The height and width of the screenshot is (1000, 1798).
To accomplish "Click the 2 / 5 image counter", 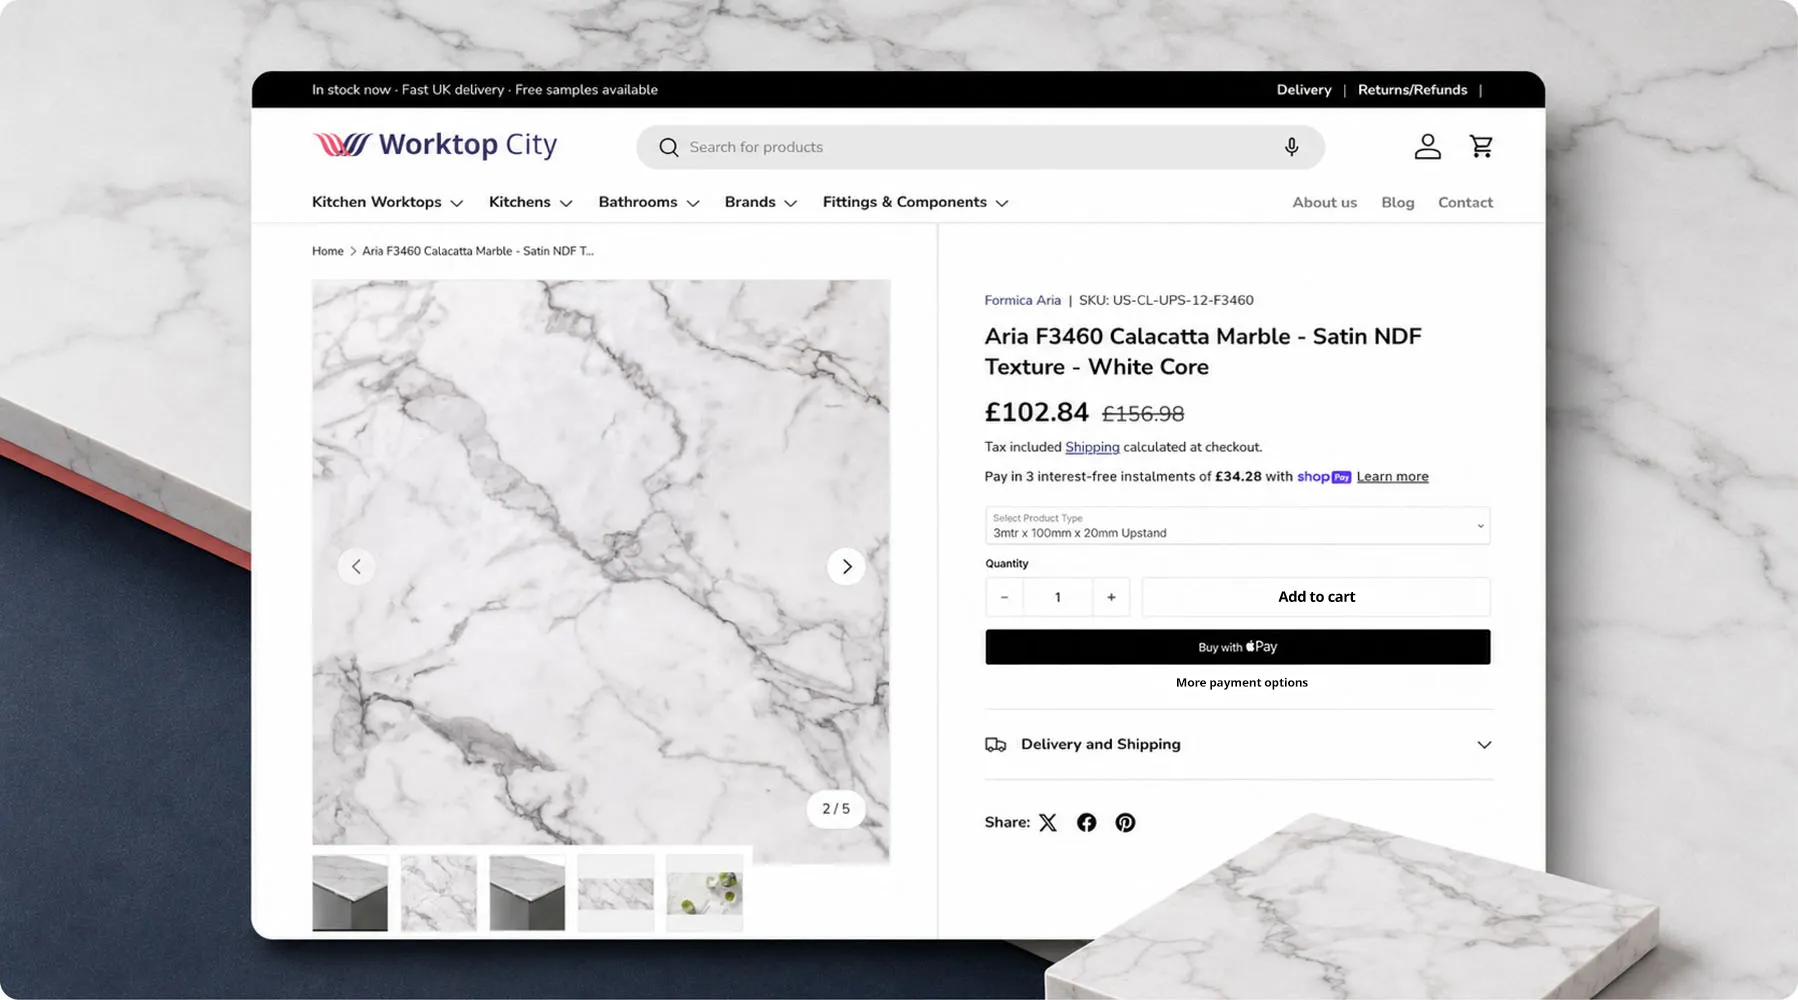I will pyautogui.click(x=836, y=809).
